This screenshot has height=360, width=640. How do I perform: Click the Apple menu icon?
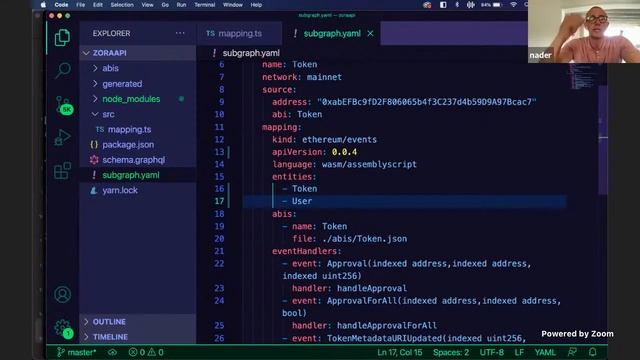(x=43, y=5)
